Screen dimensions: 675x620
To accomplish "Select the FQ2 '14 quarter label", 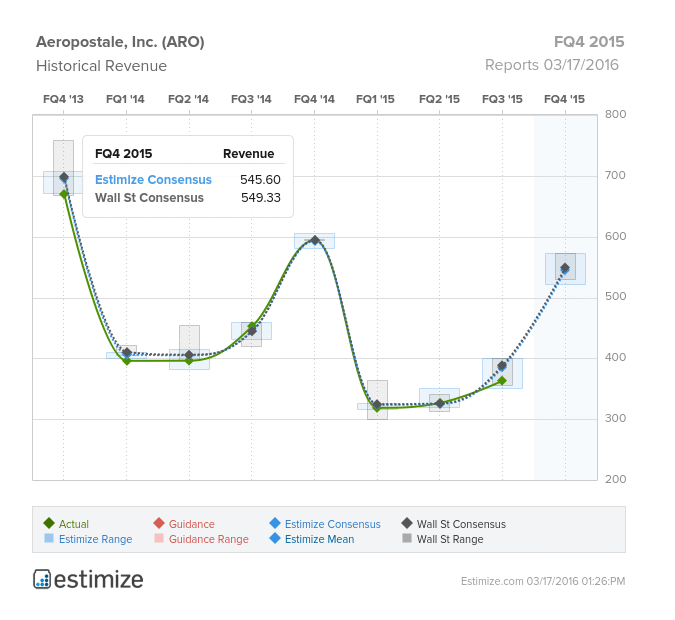I will (x=188, y=99).
